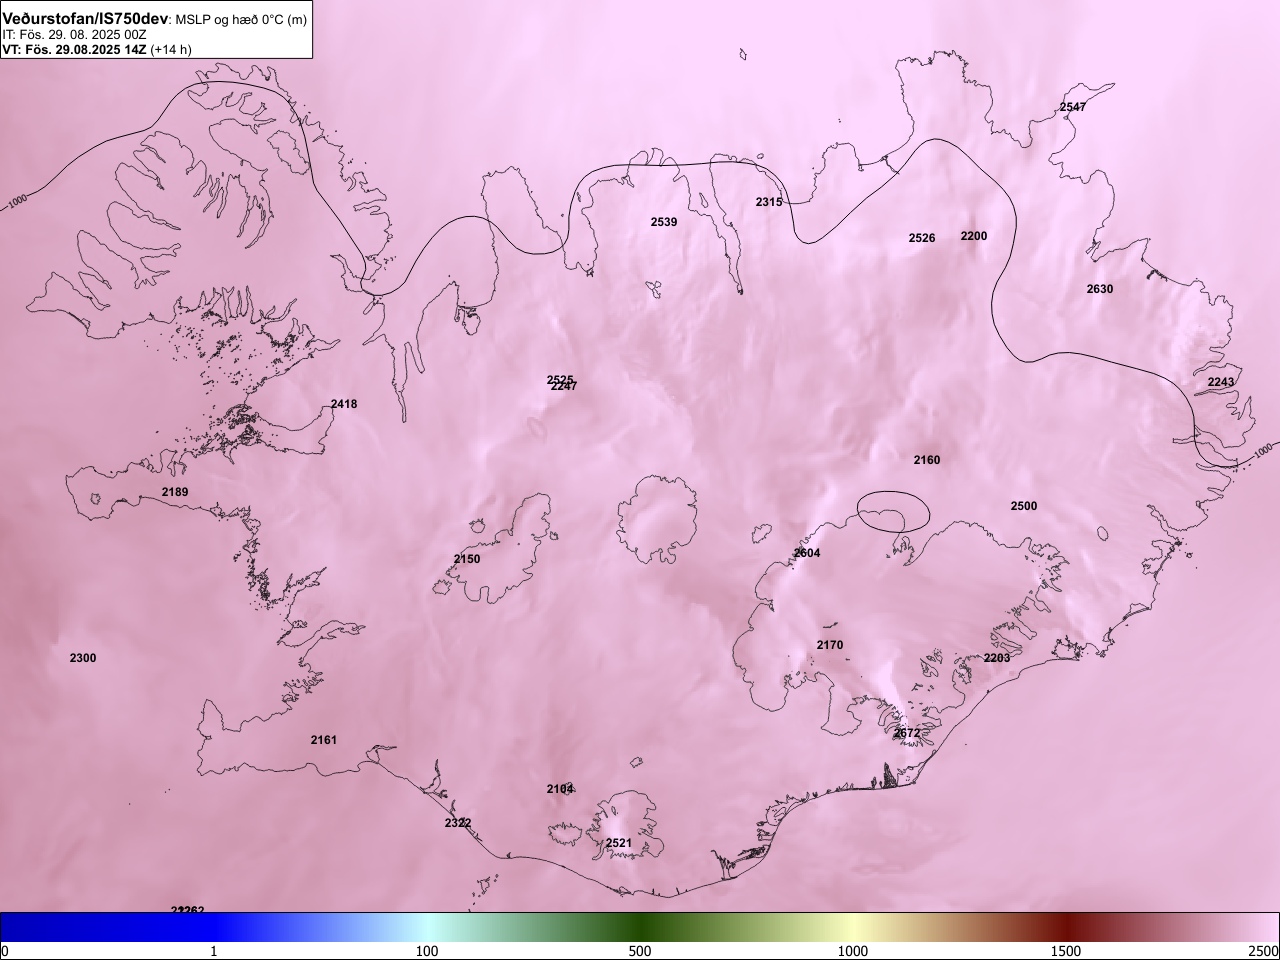
Task: Click the 2189 height value label
Action: tap(175, 492)
